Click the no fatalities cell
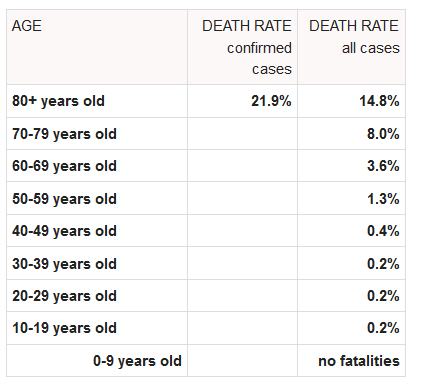This screenshot has width=426, height=388. click(x=359, y=361)
